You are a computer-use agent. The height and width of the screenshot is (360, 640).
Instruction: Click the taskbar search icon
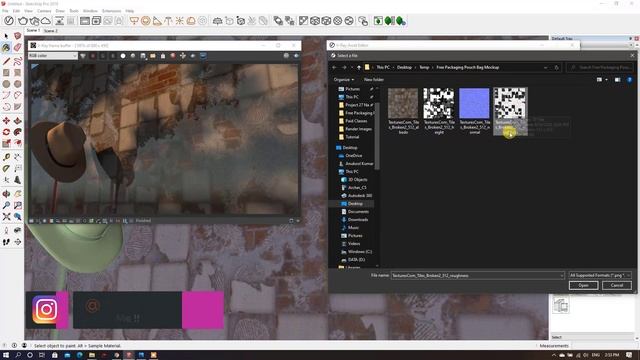[x=18, y=355]
